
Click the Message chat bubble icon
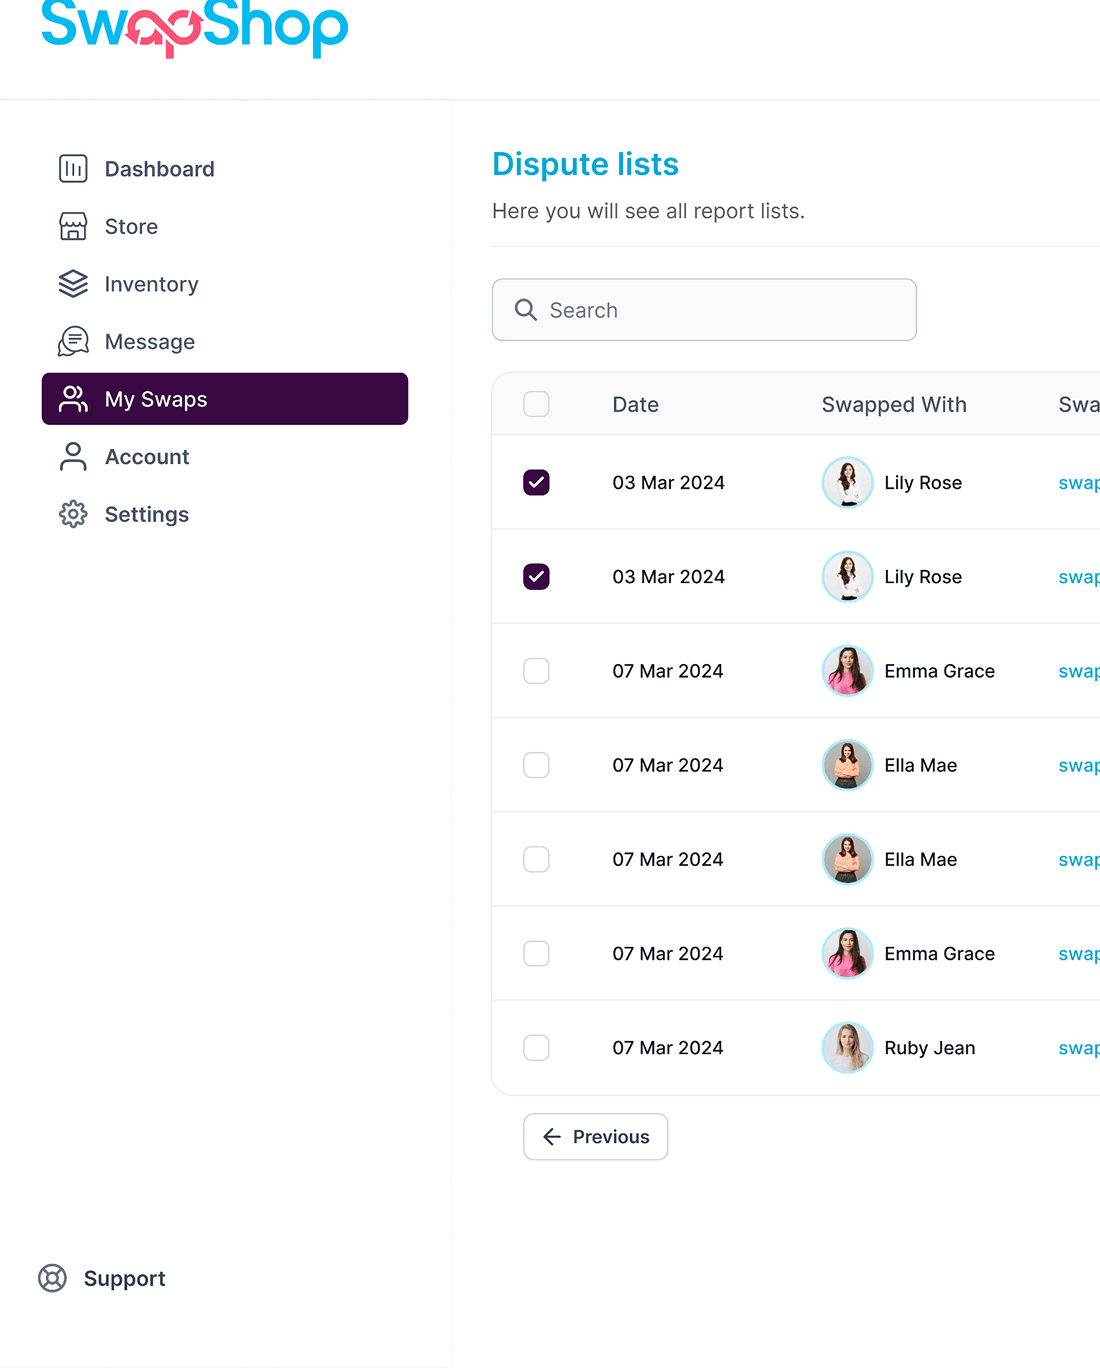73,342
